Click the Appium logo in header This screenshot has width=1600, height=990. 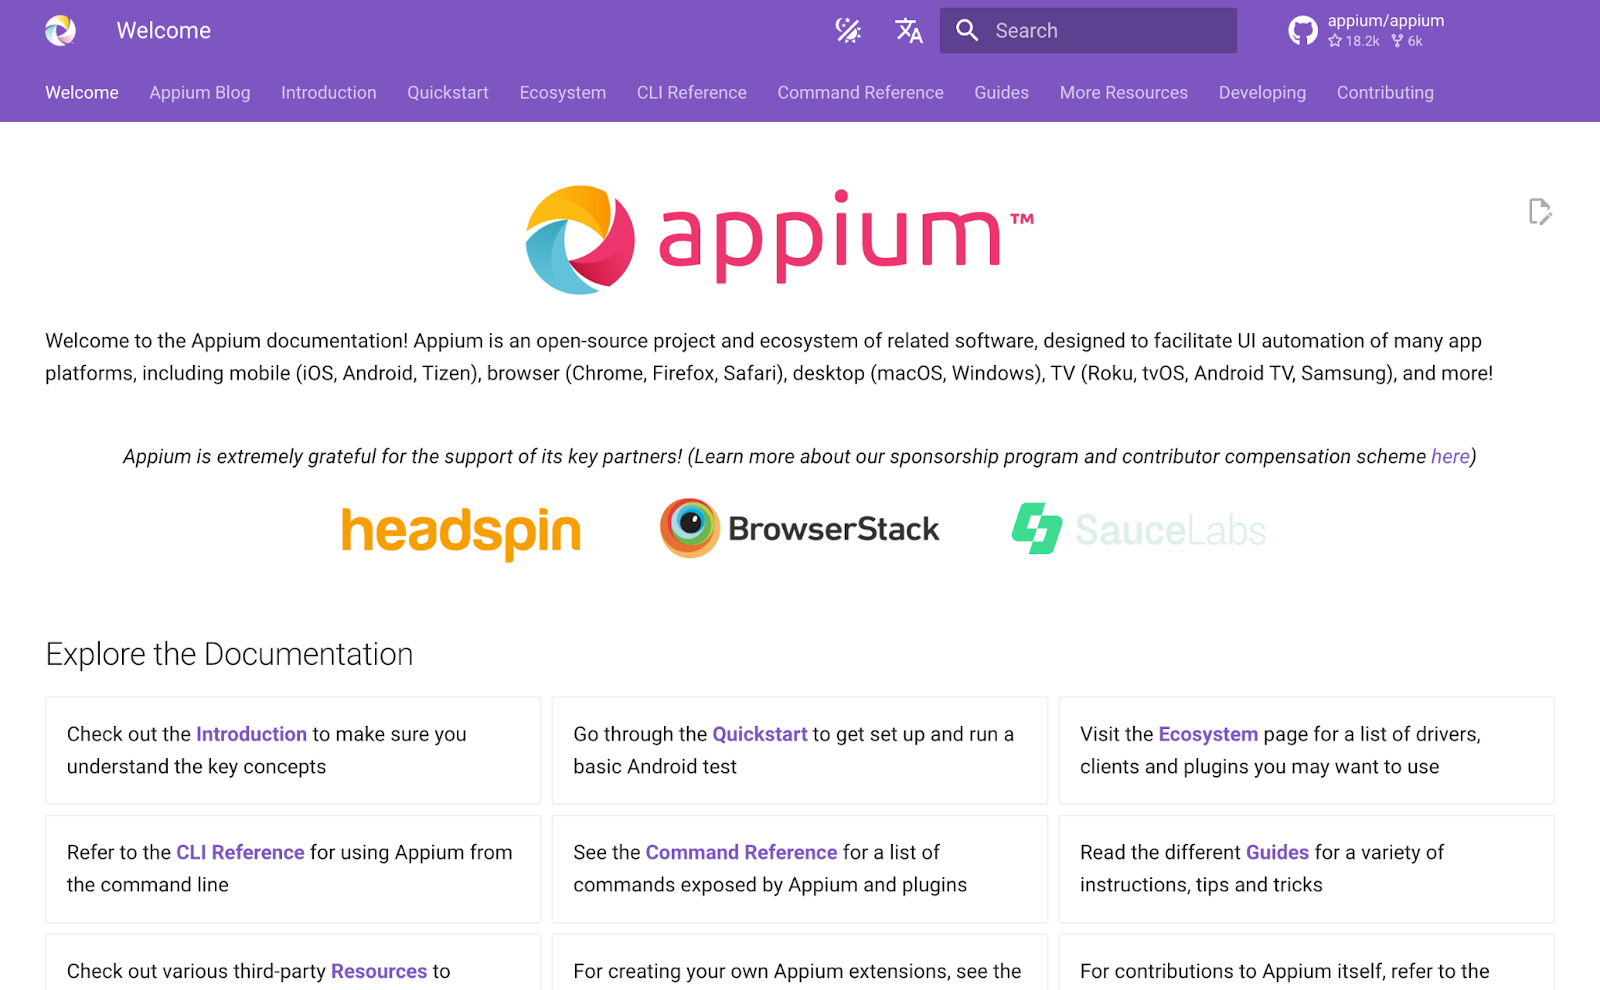click(60, 30)
